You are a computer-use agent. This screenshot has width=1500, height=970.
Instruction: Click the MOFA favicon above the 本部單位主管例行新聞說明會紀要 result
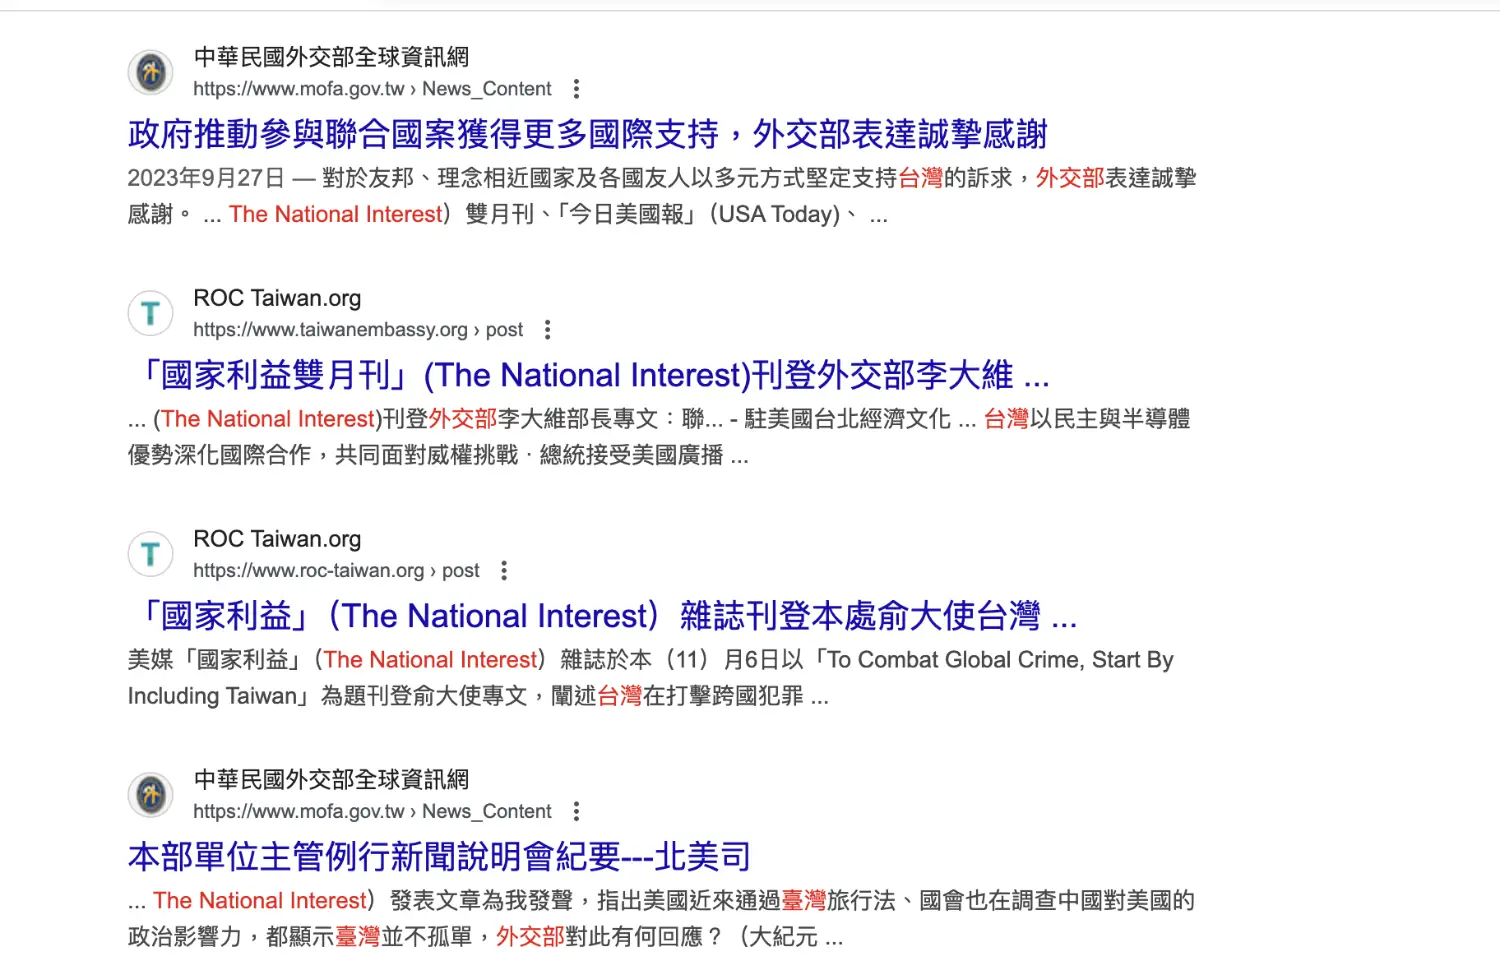(x=151, y=796)
